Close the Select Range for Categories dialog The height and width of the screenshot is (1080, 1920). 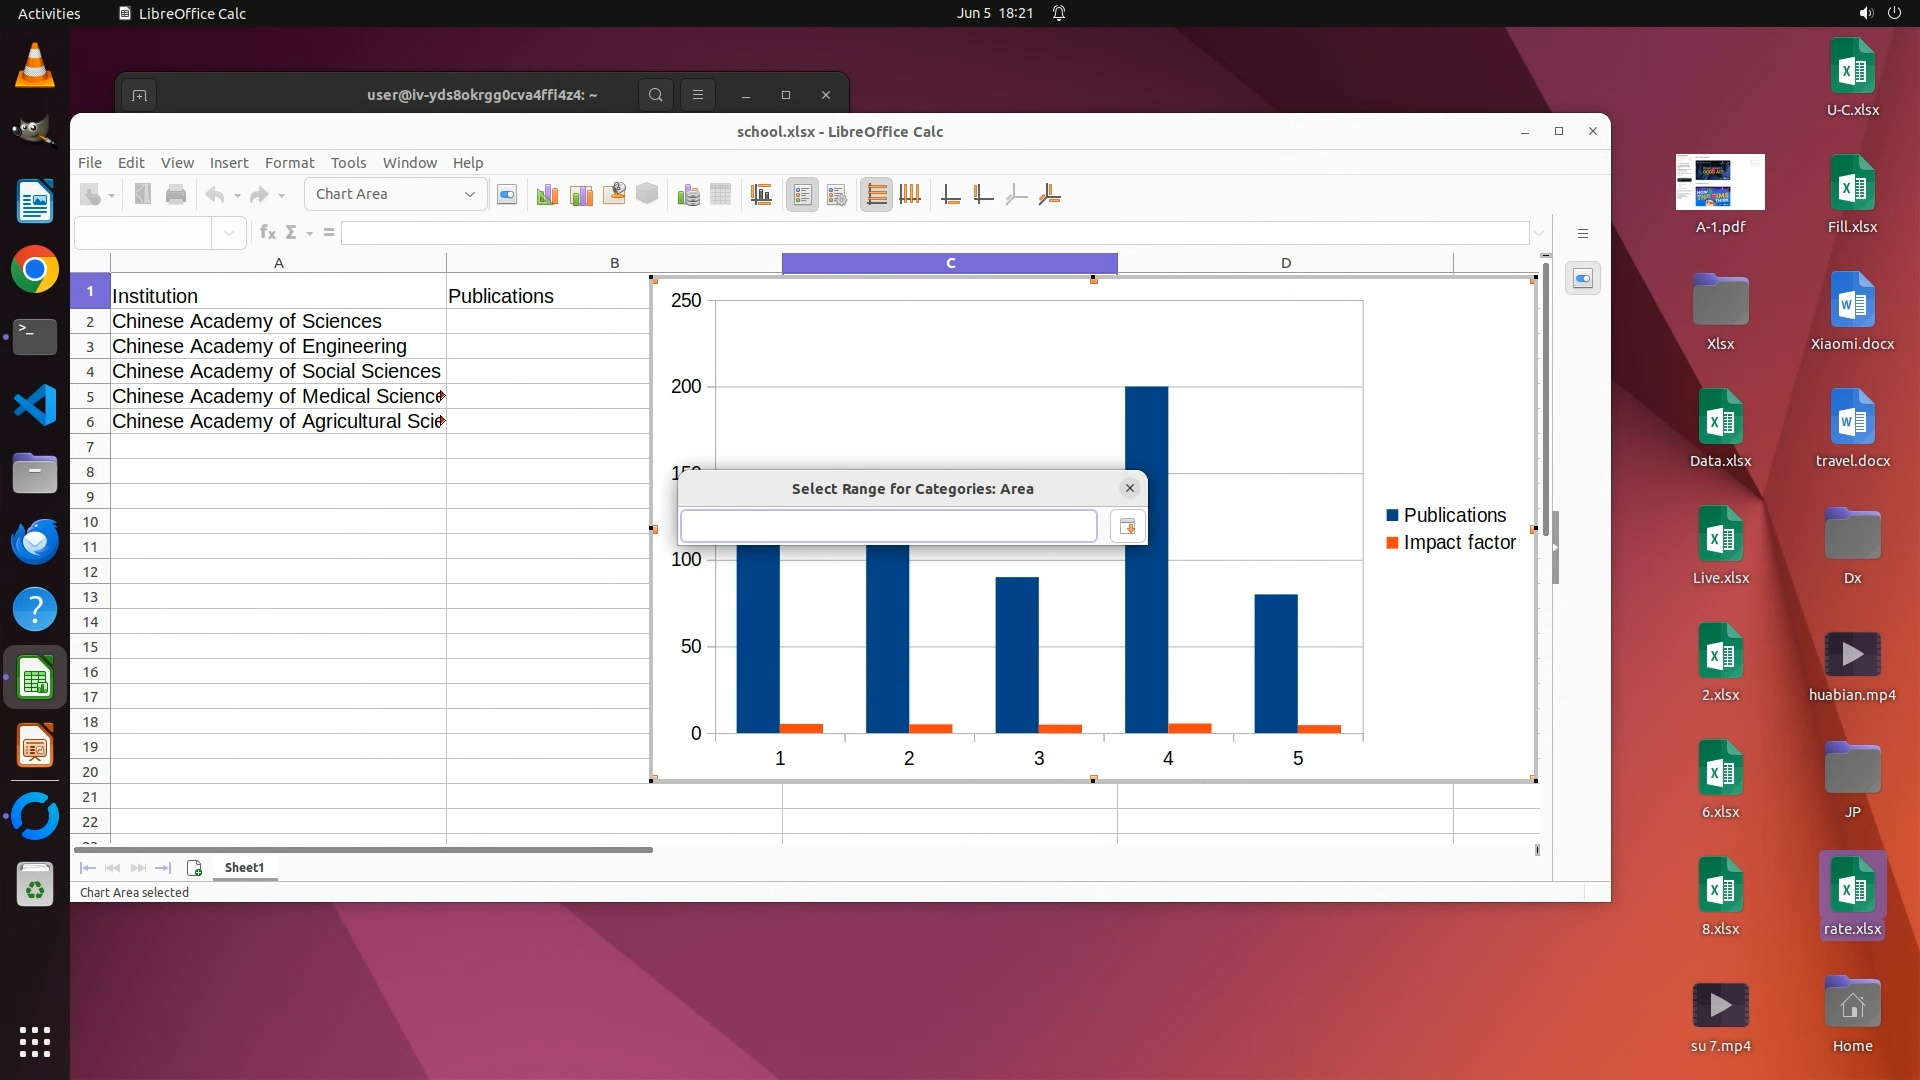[1130, 488]
